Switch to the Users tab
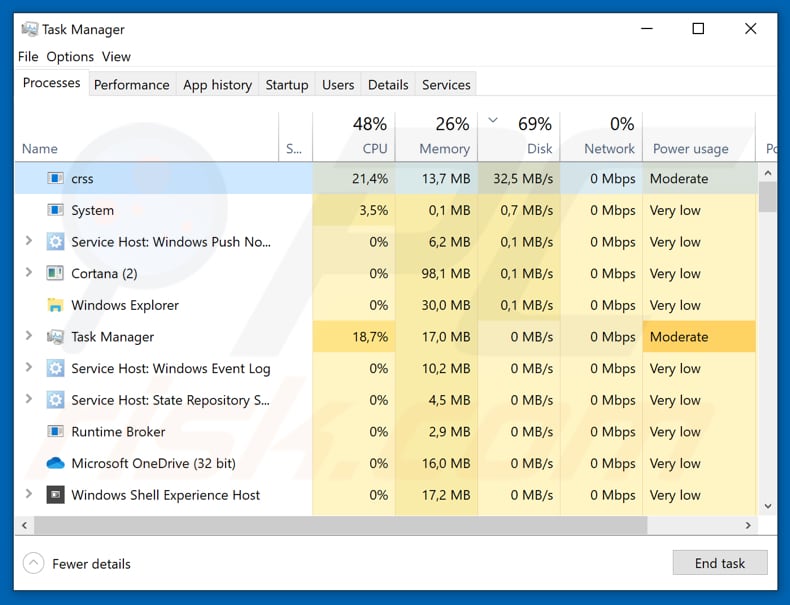This screenshot has width=790, height=605. point(338,85)
